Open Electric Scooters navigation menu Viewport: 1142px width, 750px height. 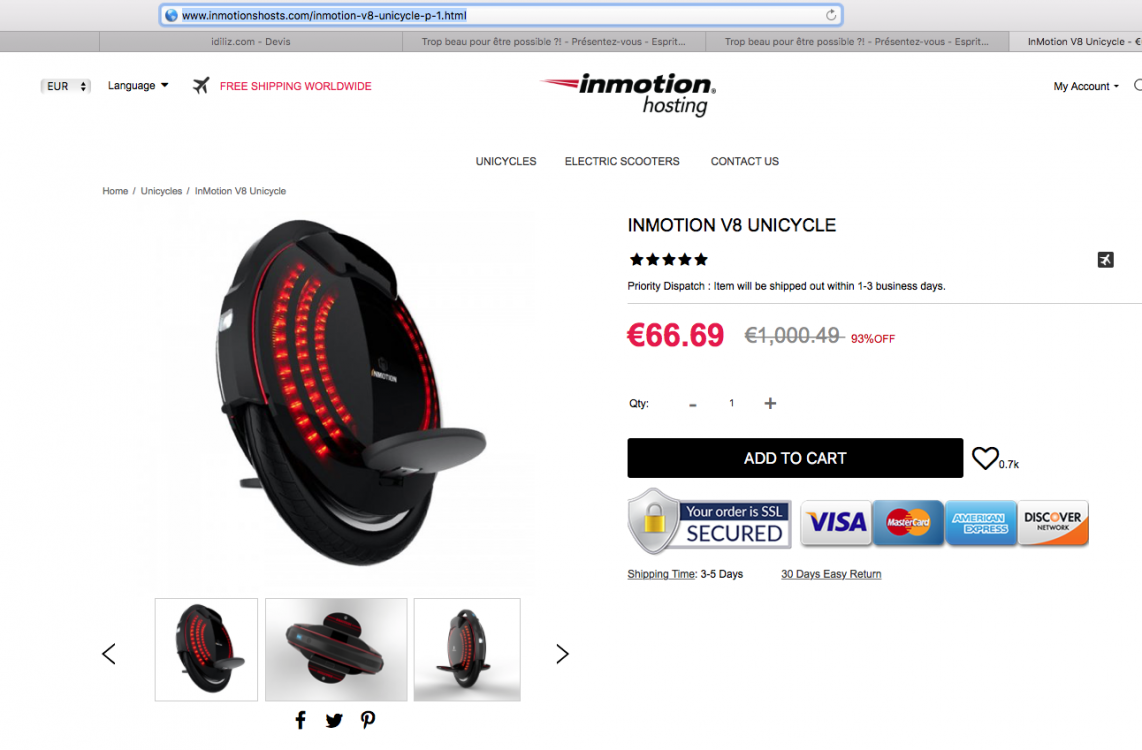tap(622, 161)
